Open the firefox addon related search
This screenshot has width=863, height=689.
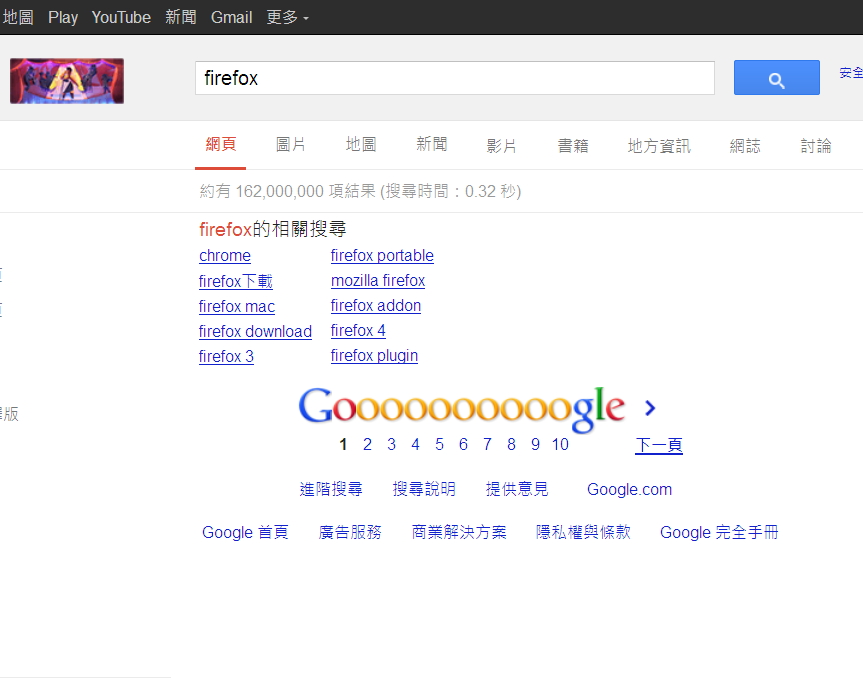(x=376, y=305)
